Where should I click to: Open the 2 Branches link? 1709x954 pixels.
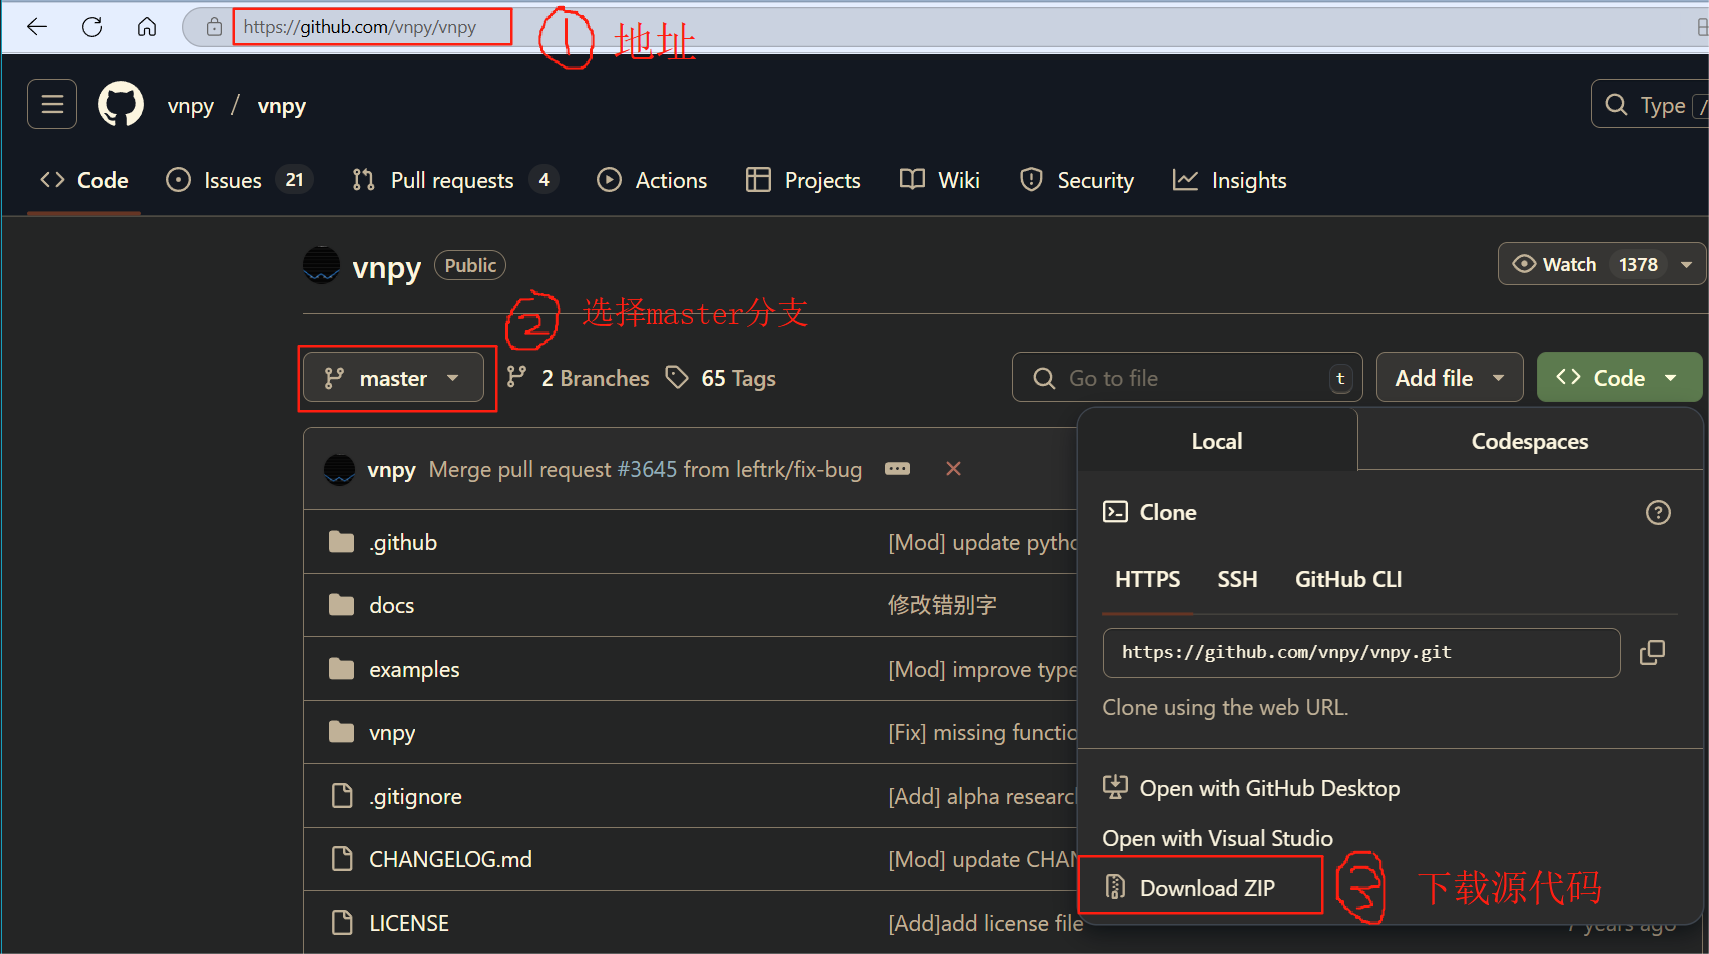(578, 378)
